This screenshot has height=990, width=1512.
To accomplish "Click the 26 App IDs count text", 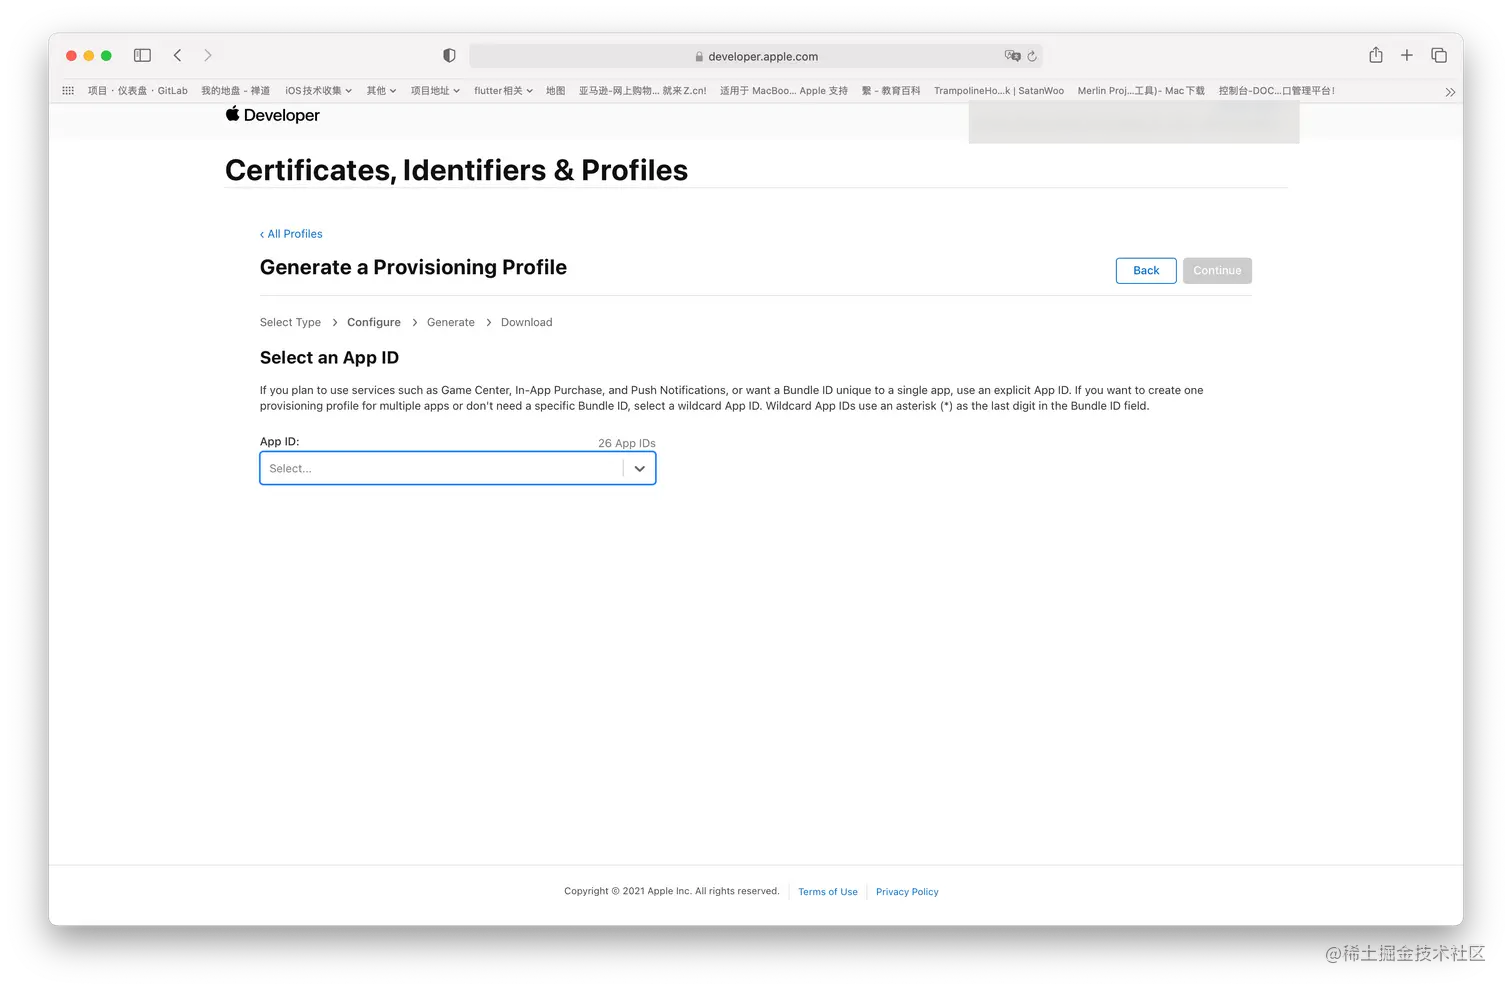I will click(627, 443).
